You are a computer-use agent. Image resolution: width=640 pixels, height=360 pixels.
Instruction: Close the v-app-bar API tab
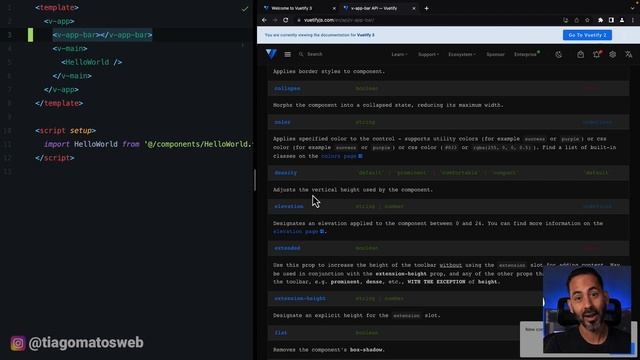coord(413,8)
